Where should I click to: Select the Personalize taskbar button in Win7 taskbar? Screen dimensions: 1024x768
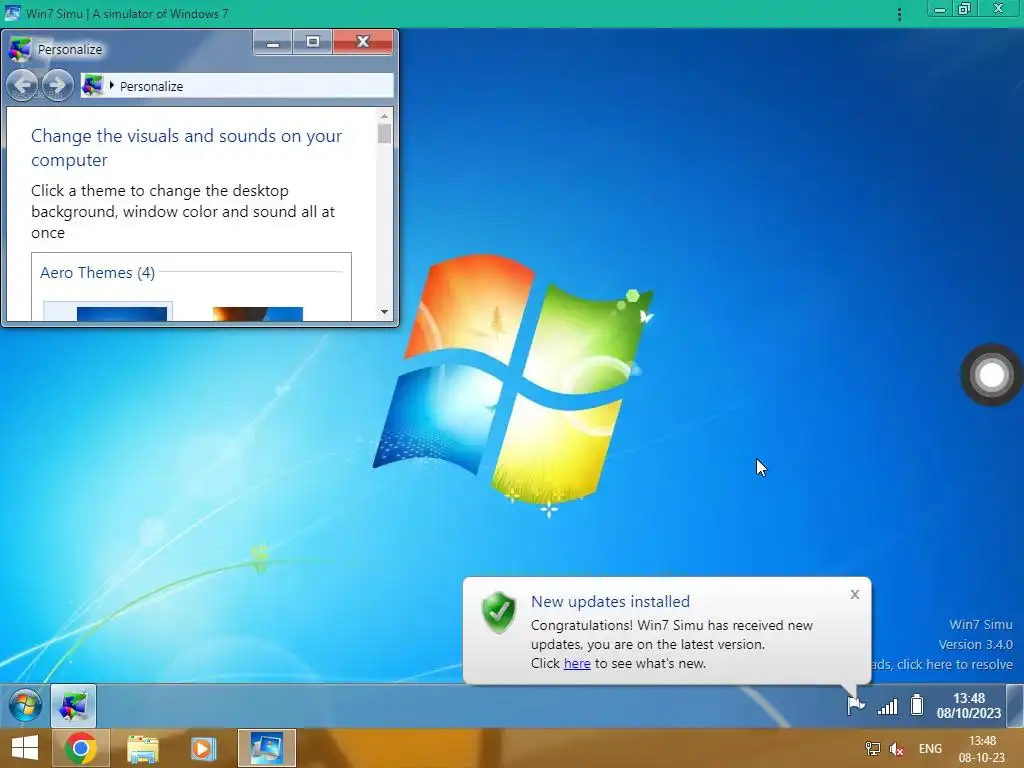[x=73, y=705]
